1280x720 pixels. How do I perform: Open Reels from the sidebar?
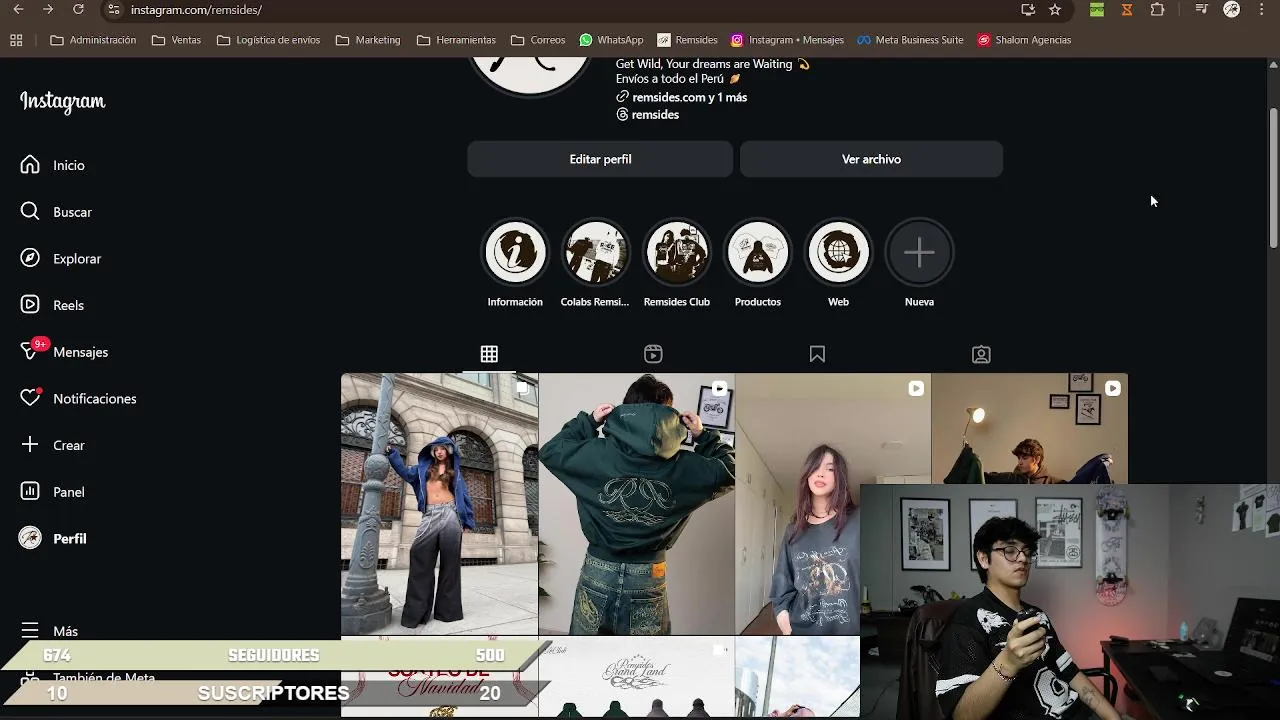click(52, 305)
